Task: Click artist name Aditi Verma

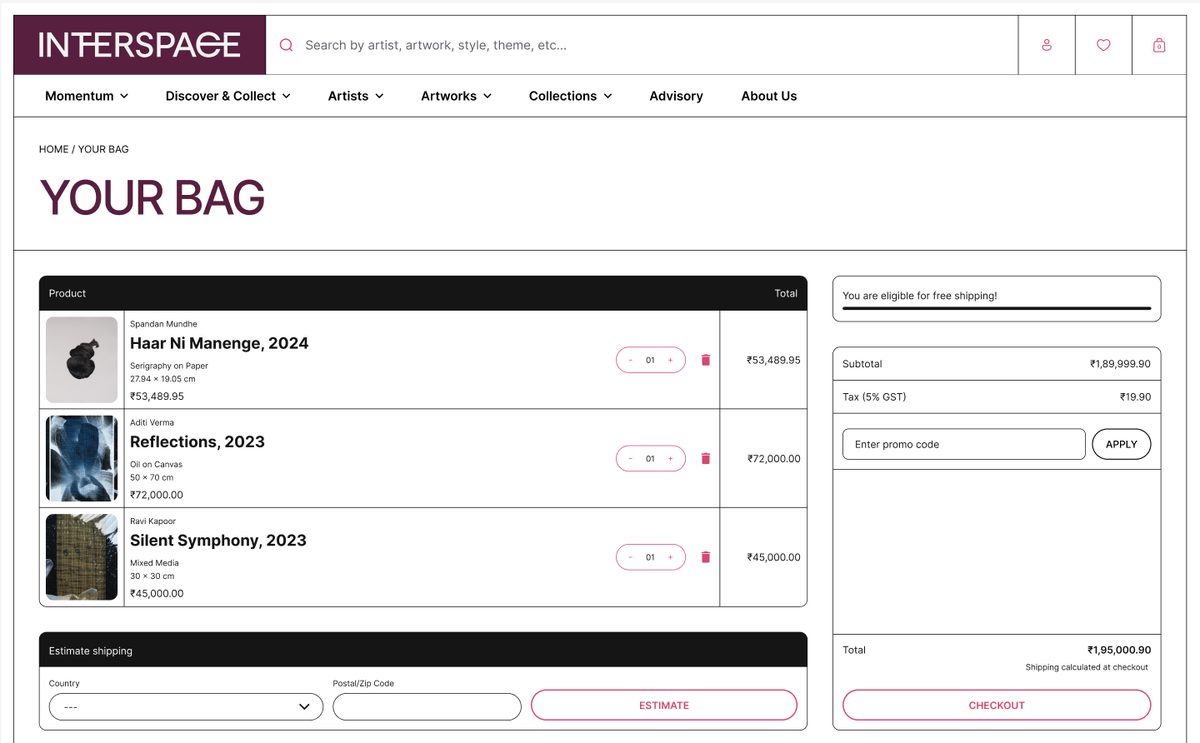Action: tap(152, 423)
